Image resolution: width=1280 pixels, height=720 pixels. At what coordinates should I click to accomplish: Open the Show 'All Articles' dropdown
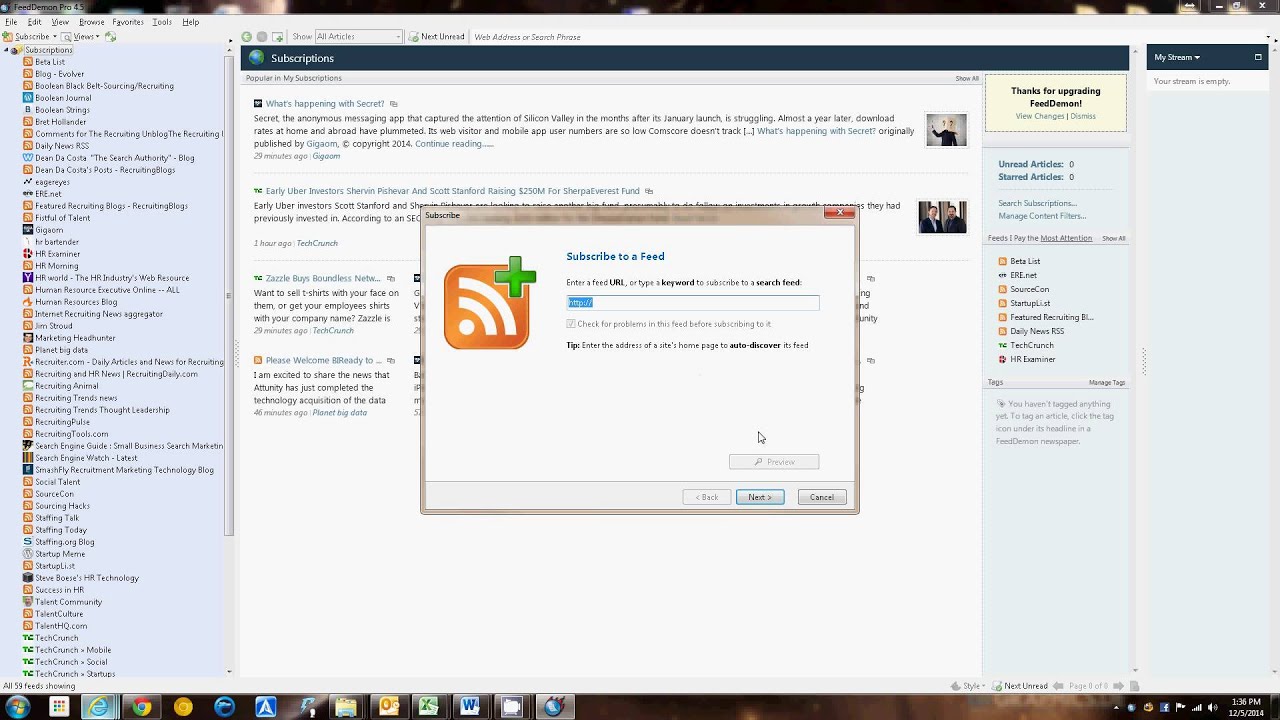[x=358, y=37]
